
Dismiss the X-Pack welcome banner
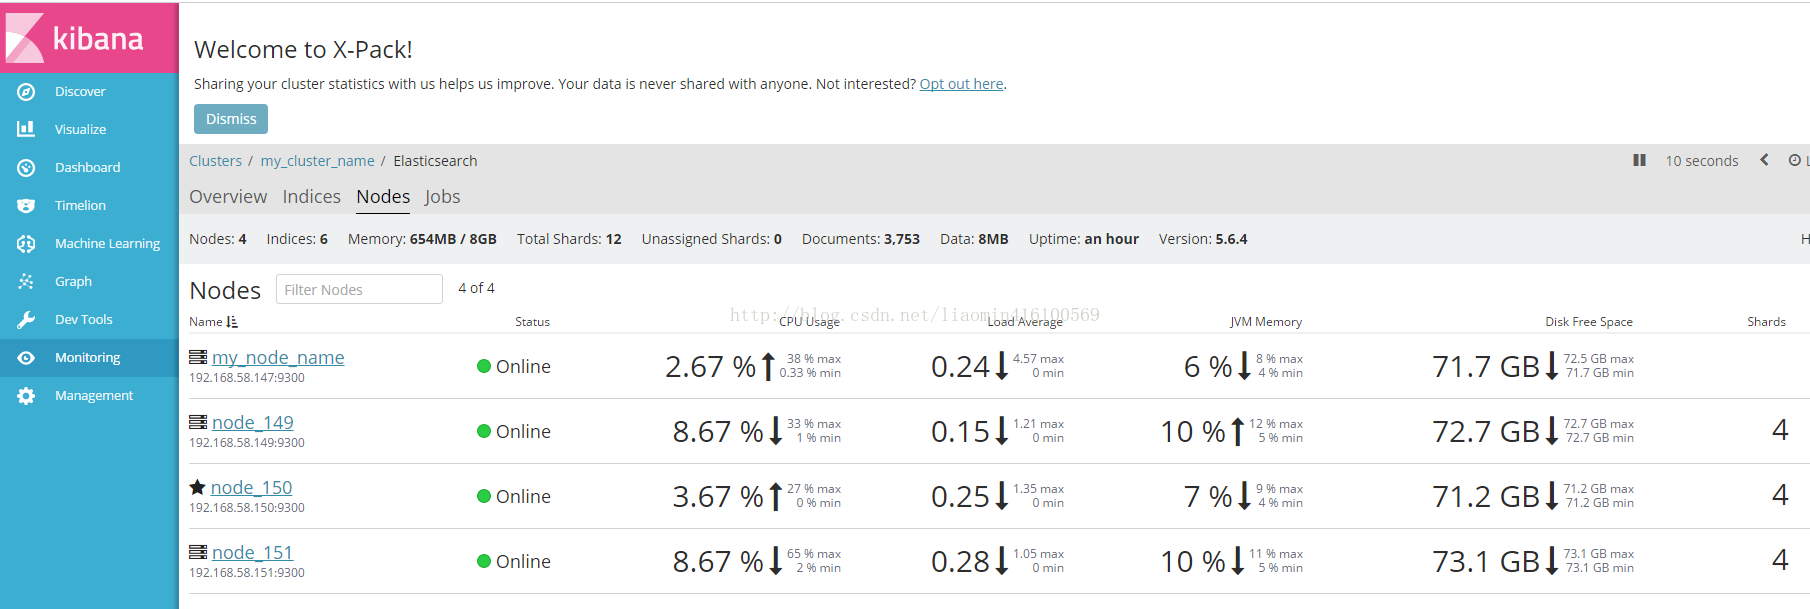click(x=231, y=119)
